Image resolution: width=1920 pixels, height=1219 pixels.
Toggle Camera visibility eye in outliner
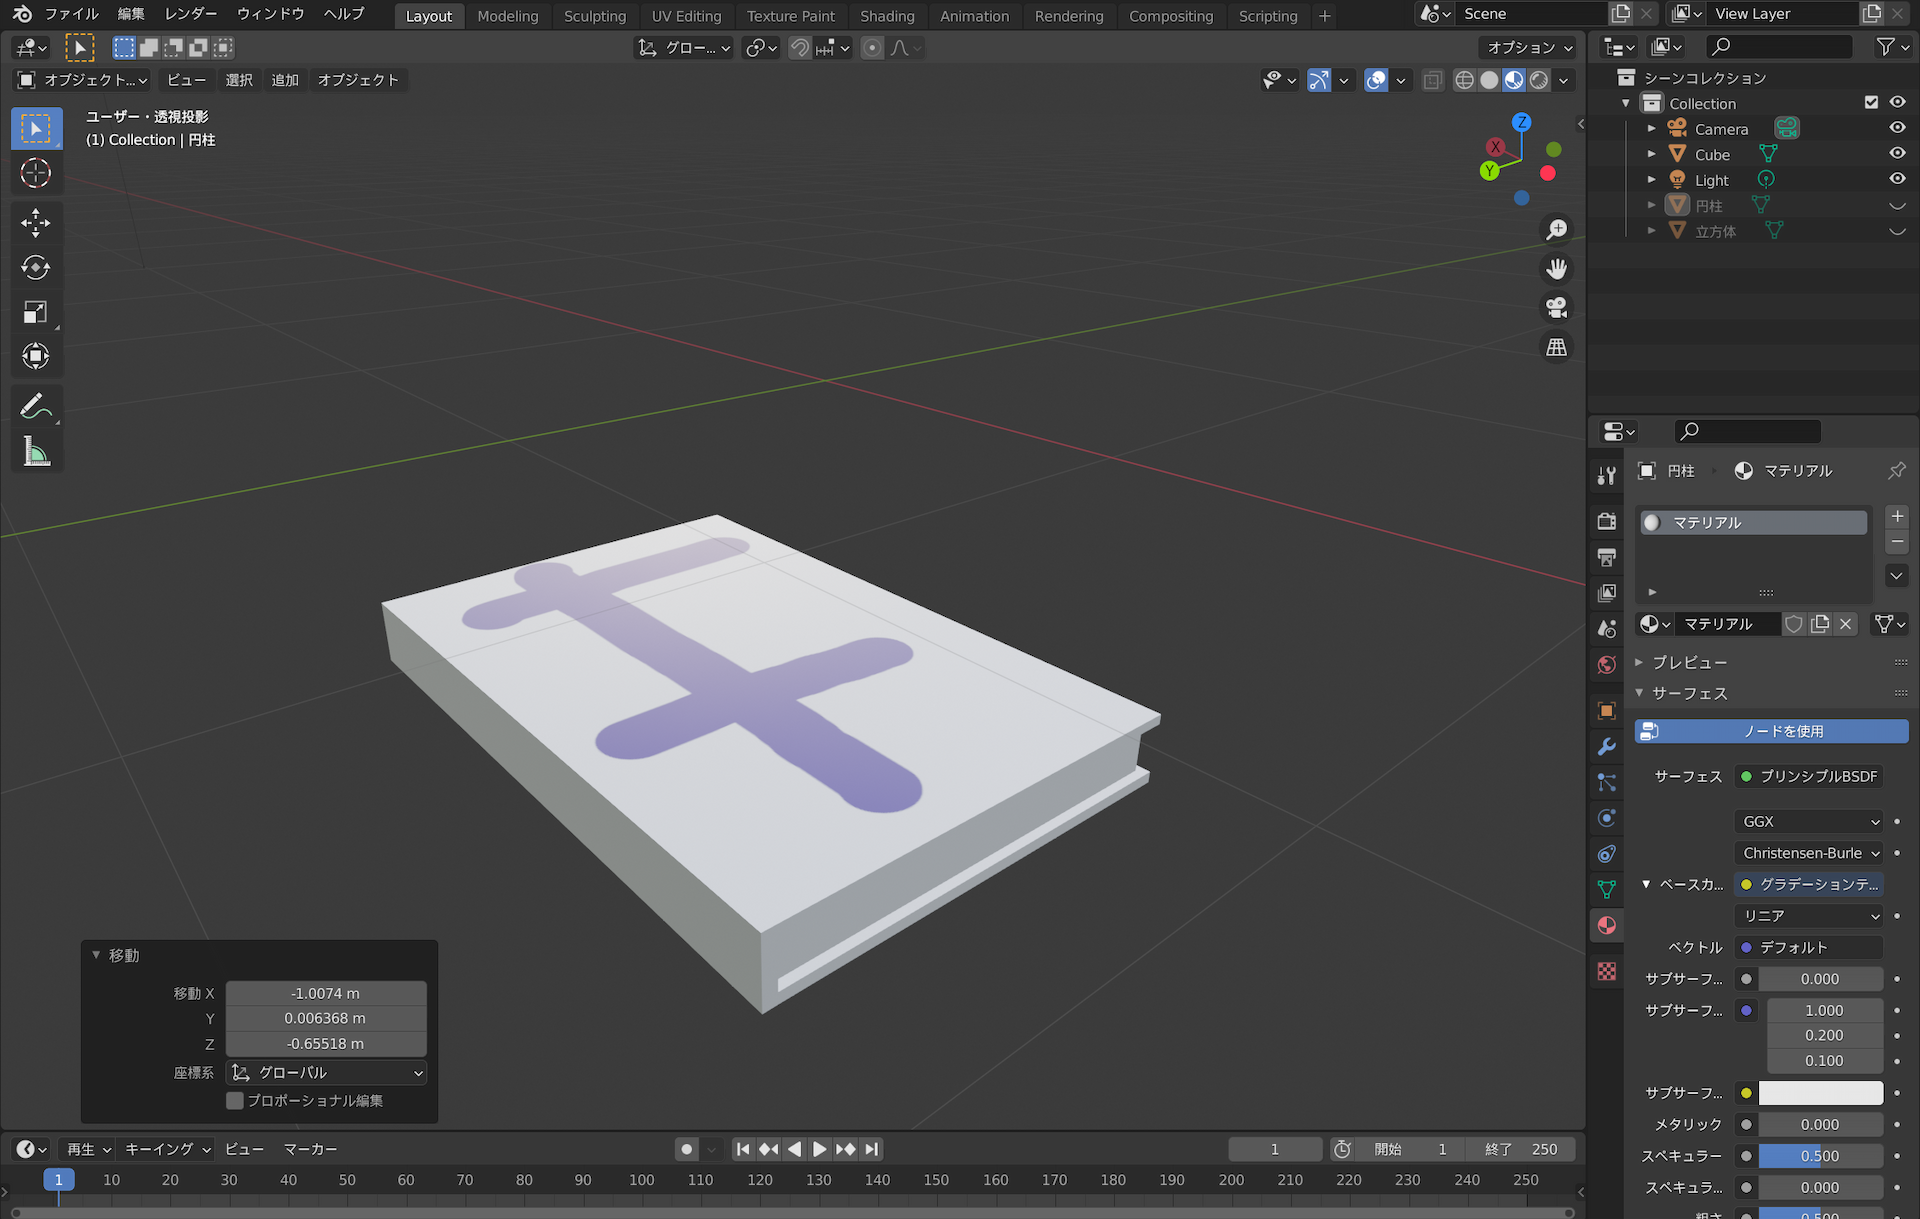pos(1897,128)
